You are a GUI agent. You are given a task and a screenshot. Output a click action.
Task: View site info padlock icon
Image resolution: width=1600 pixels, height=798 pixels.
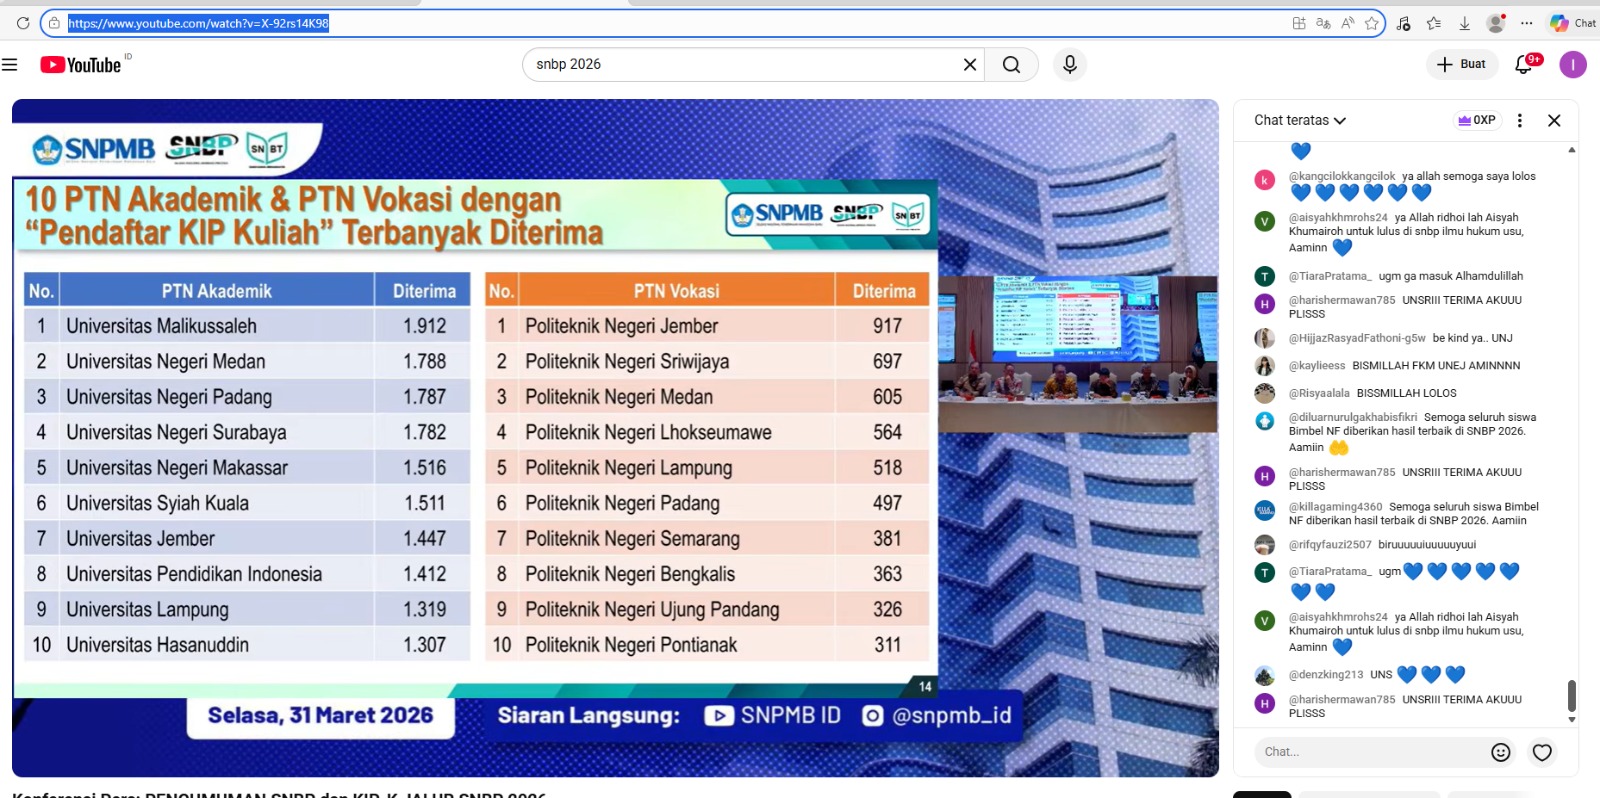click(x=54, y=23)
